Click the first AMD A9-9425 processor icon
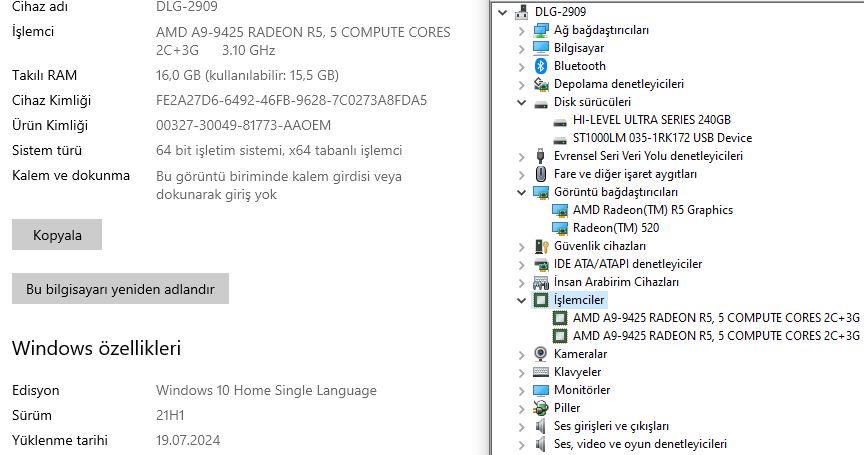 coord(560,318)
